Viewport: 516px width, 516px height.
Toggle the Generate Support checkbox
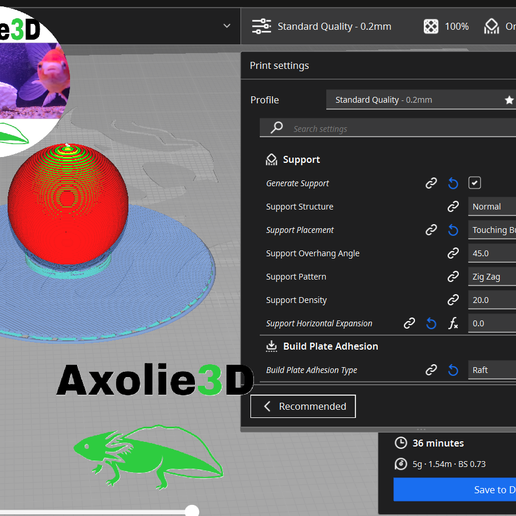coord(474,183)
